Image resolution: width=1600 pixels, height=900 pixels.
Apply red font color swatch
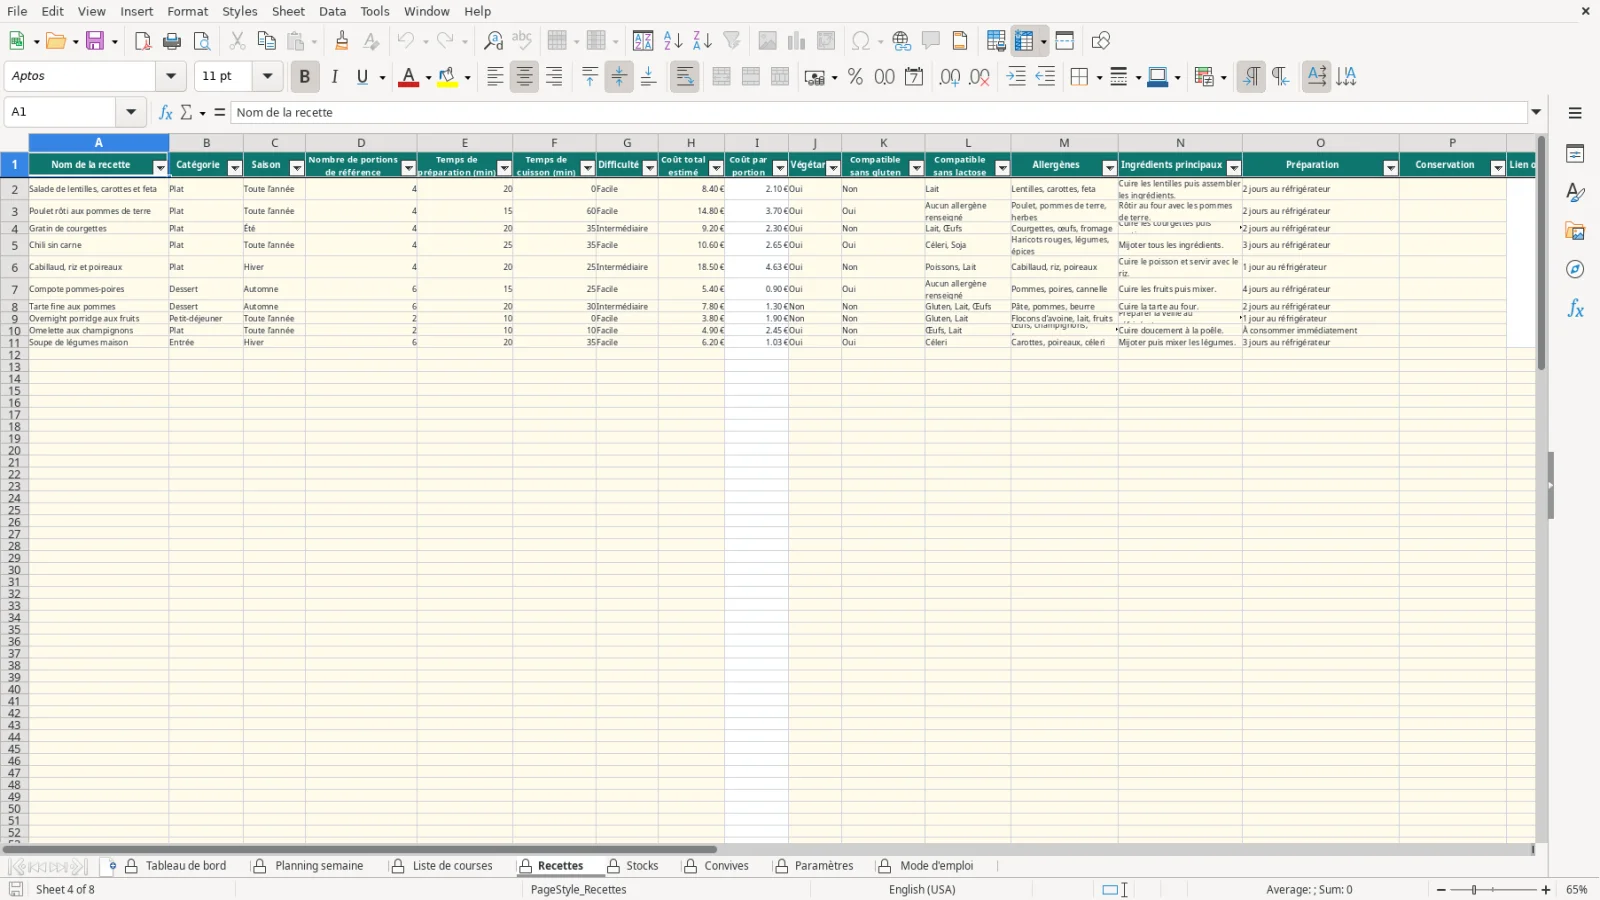click(408, 77)
